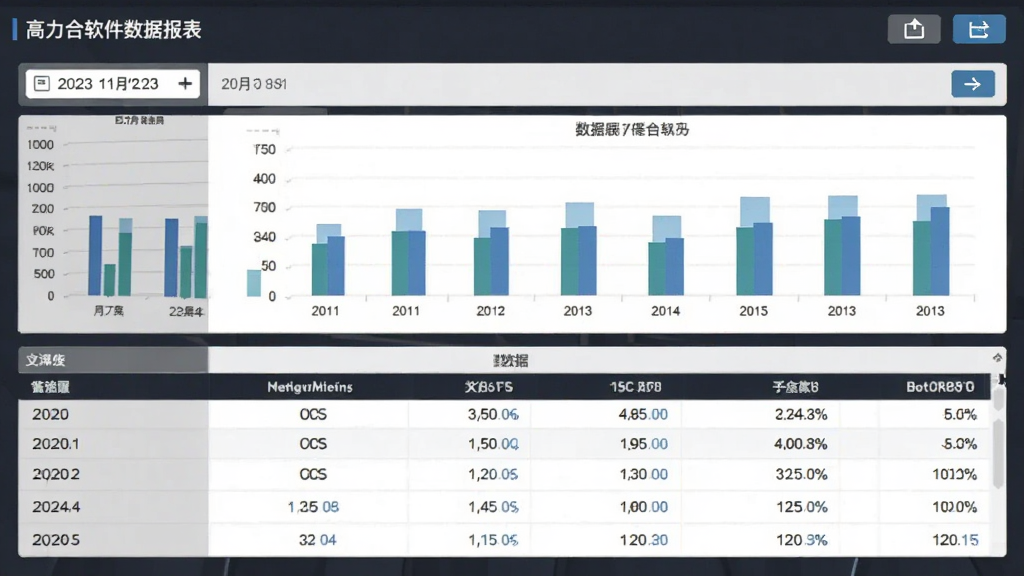Focus the filter input field beside the date picker
The width and height of the screenshot is (1024, 576).
coord(579,84)
